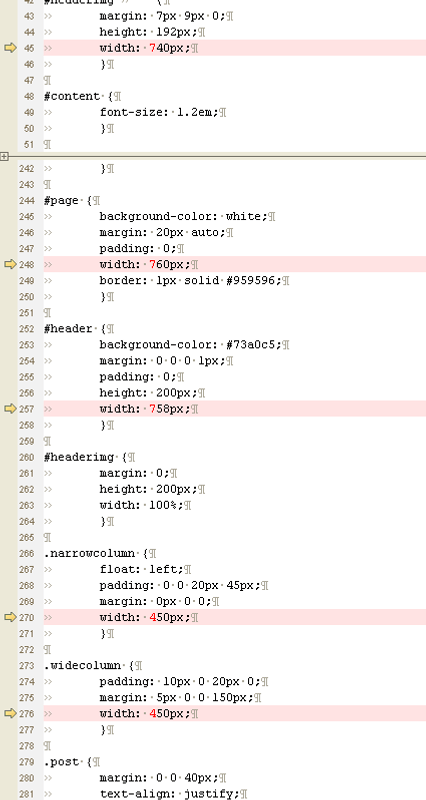Viewport: 426px width, 800px height.
Task: Click the diff arrow marker on line 257
Action: 10,409
